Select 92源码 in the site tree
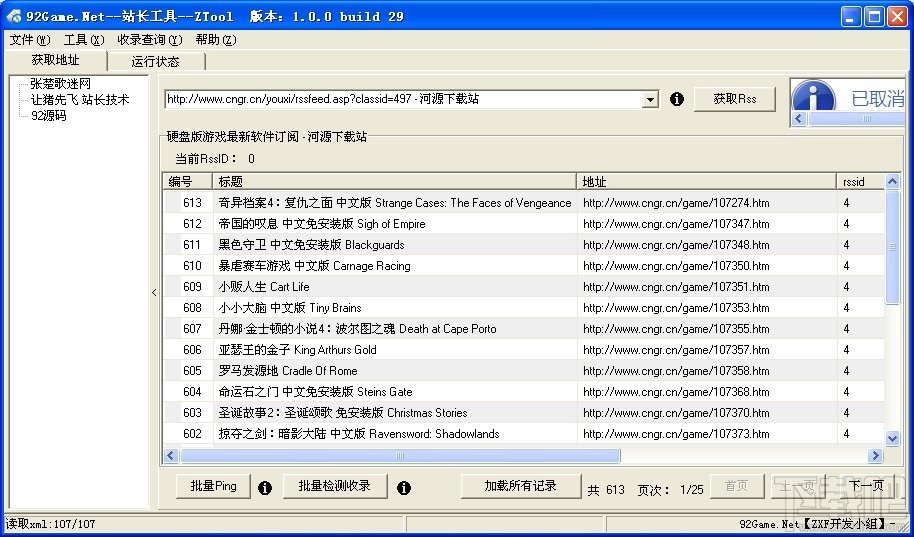The image size is (914, 537). (x=49, y=115)
